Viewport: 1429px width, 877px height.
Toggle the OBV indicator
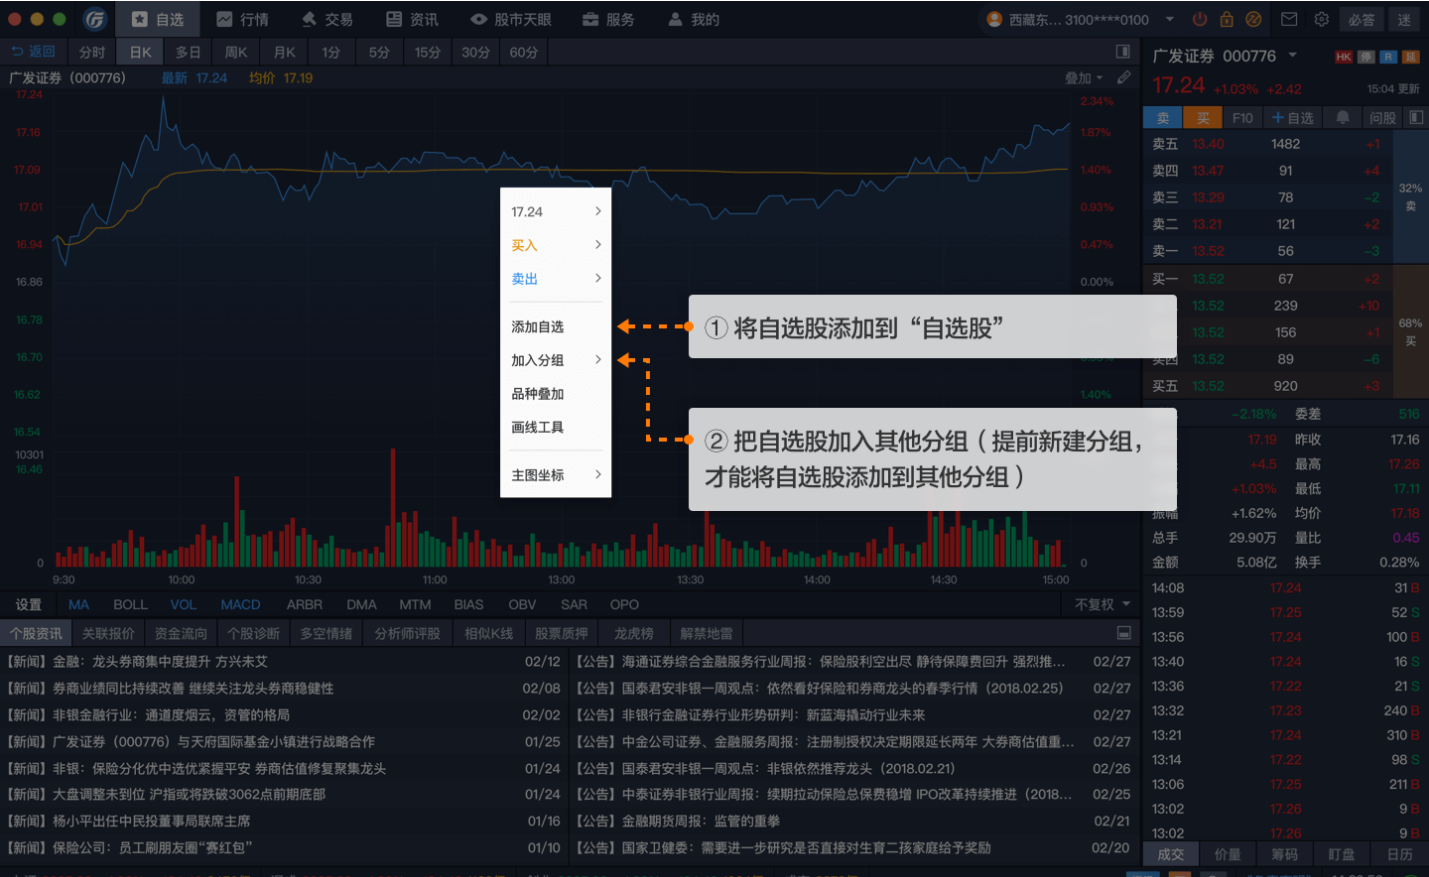click(522, 604)
